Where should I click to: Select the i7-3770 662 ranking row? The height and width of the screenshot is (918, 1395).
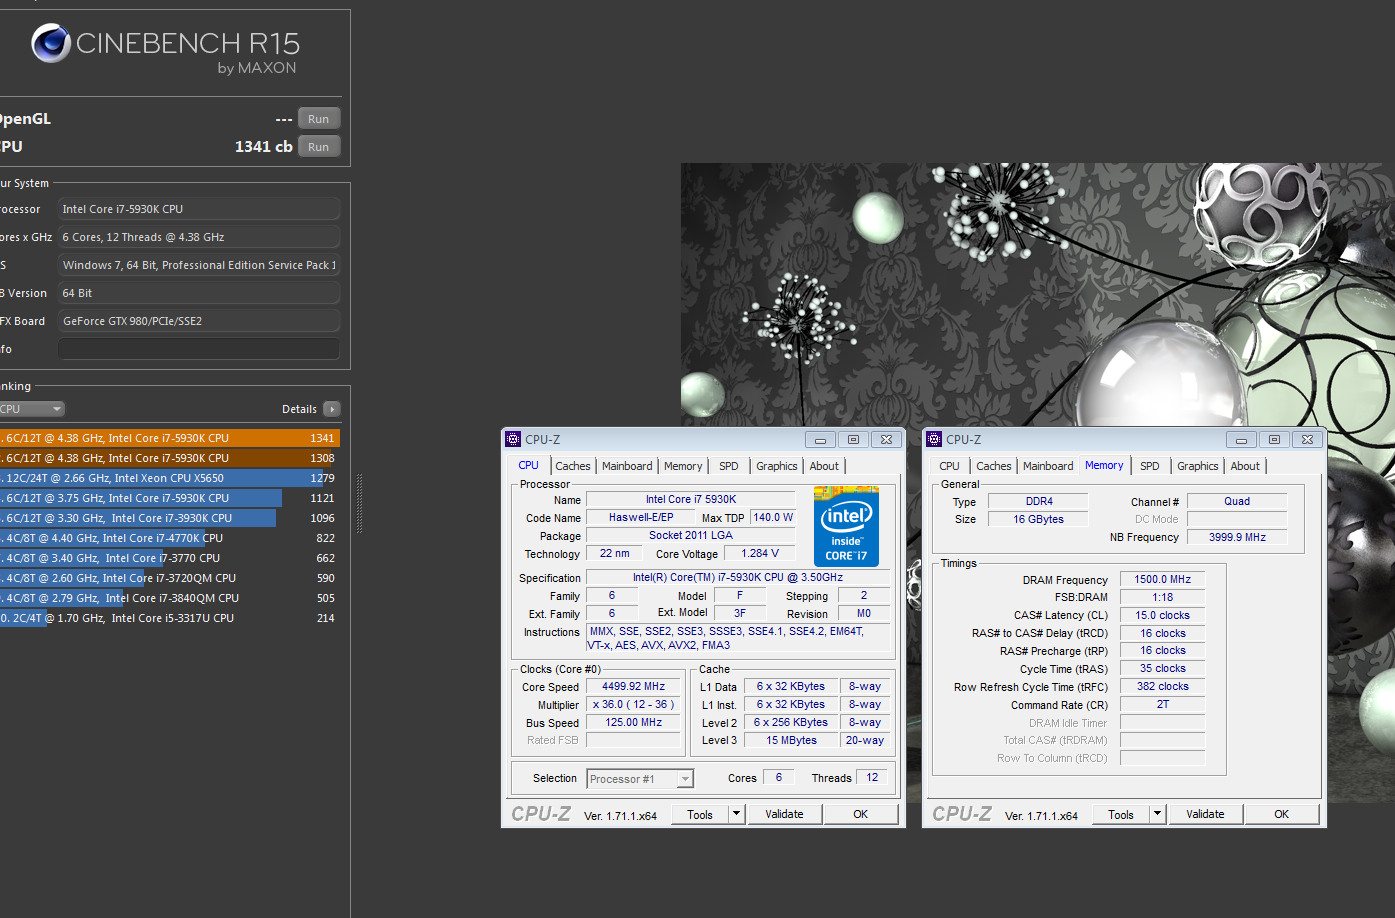pyautogui.click(x=170, y=558)
